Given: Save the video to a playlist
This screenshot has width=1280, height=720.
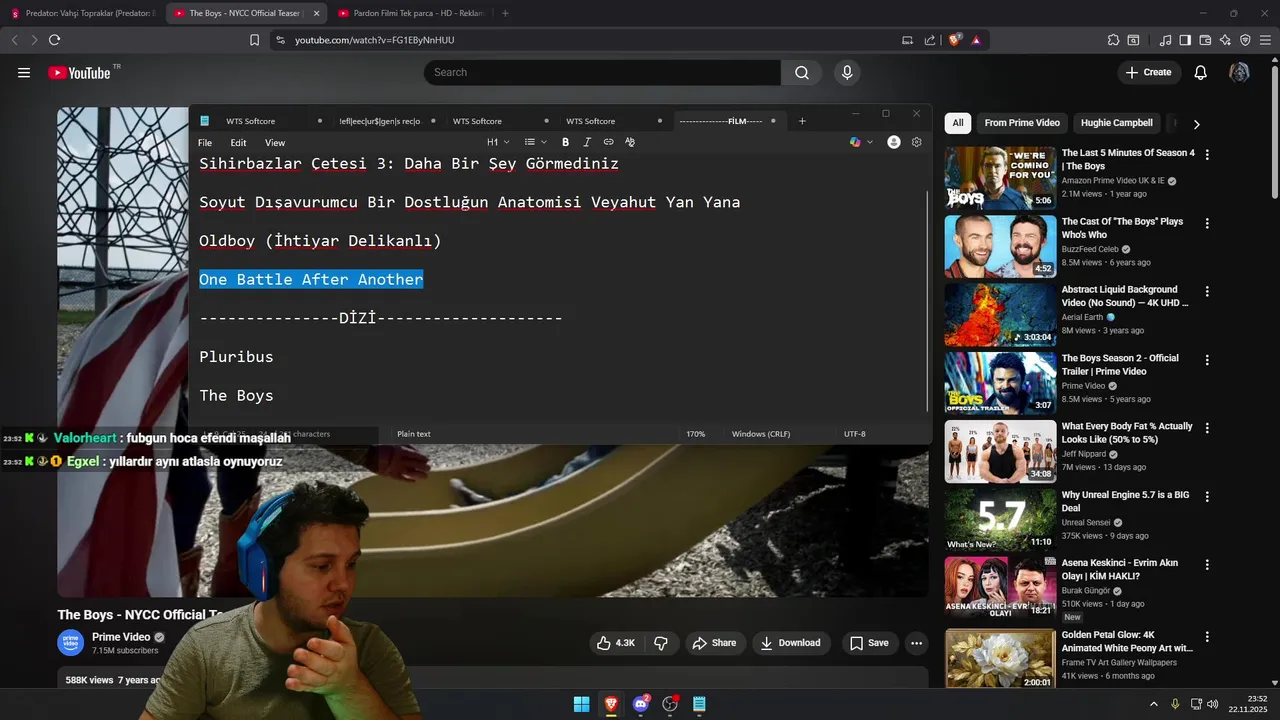Looking at the screenshot, I should tap(869, 643).
